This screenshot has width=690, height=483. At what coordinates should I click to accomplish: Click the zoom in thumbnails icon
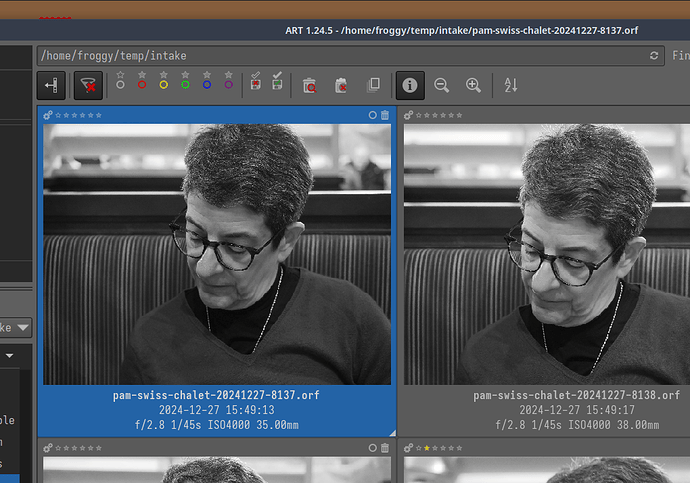click(473, 86)
